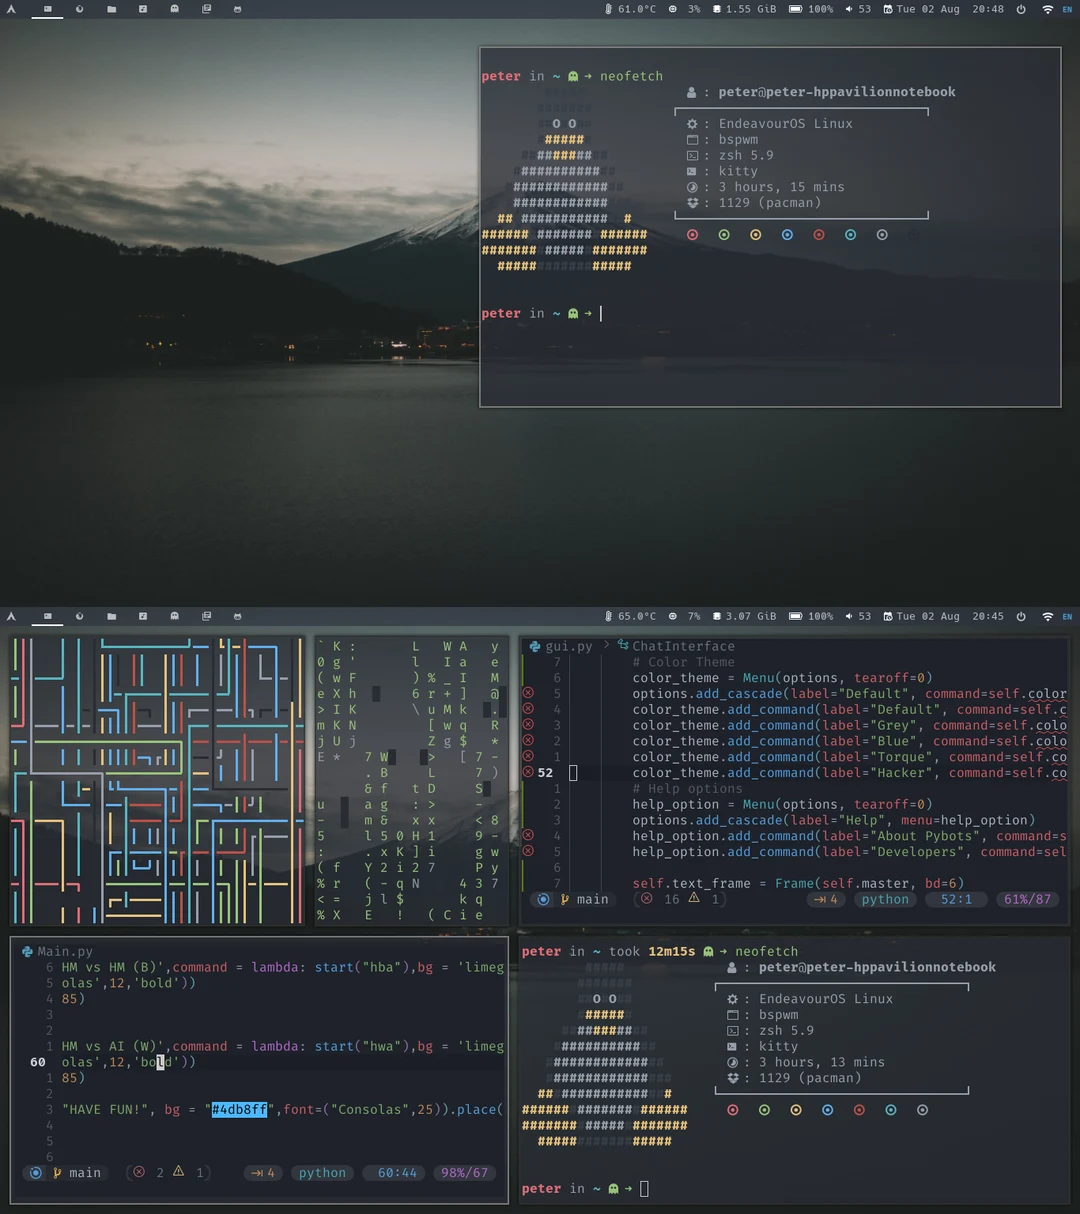Viewport: 1080px width, 1214px height.
Task: Click the EndeavourOS launcher icon in the top bar
Action: tap(11, 9)
